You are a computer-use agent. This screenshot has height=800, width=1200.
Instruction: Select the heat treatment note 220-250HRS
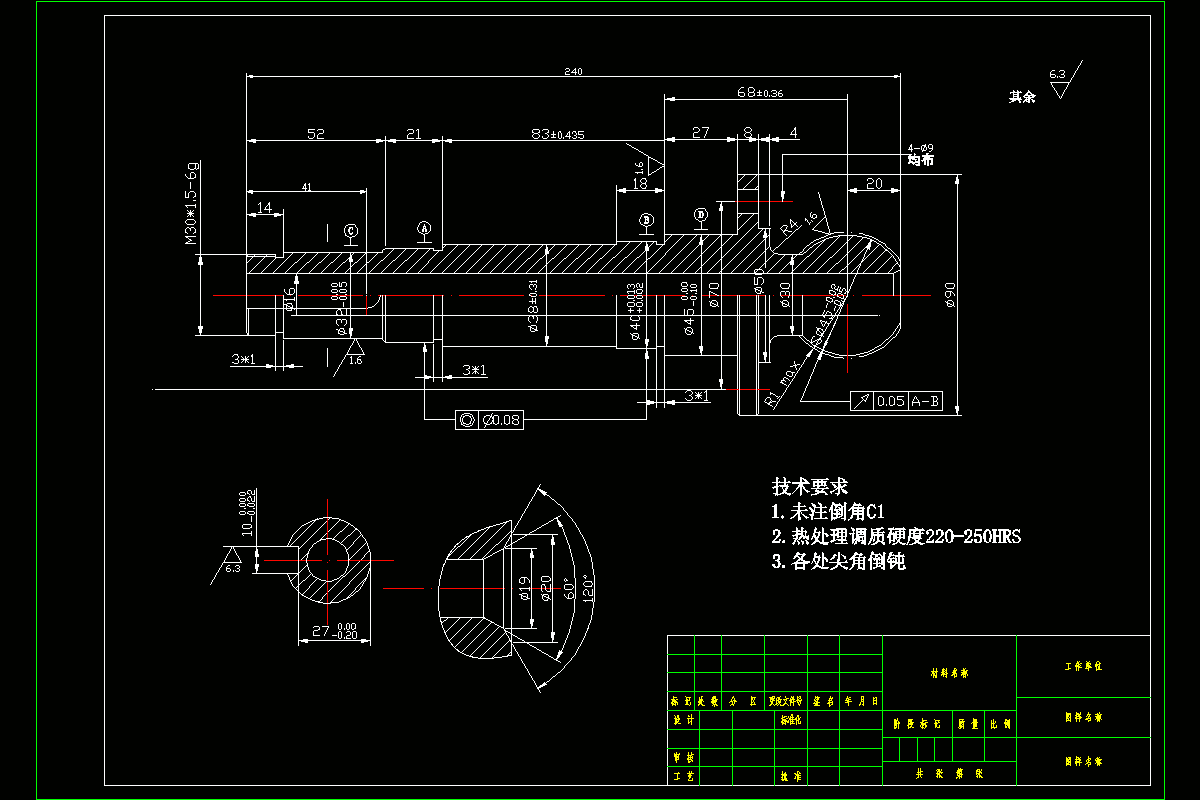[897, 537]
